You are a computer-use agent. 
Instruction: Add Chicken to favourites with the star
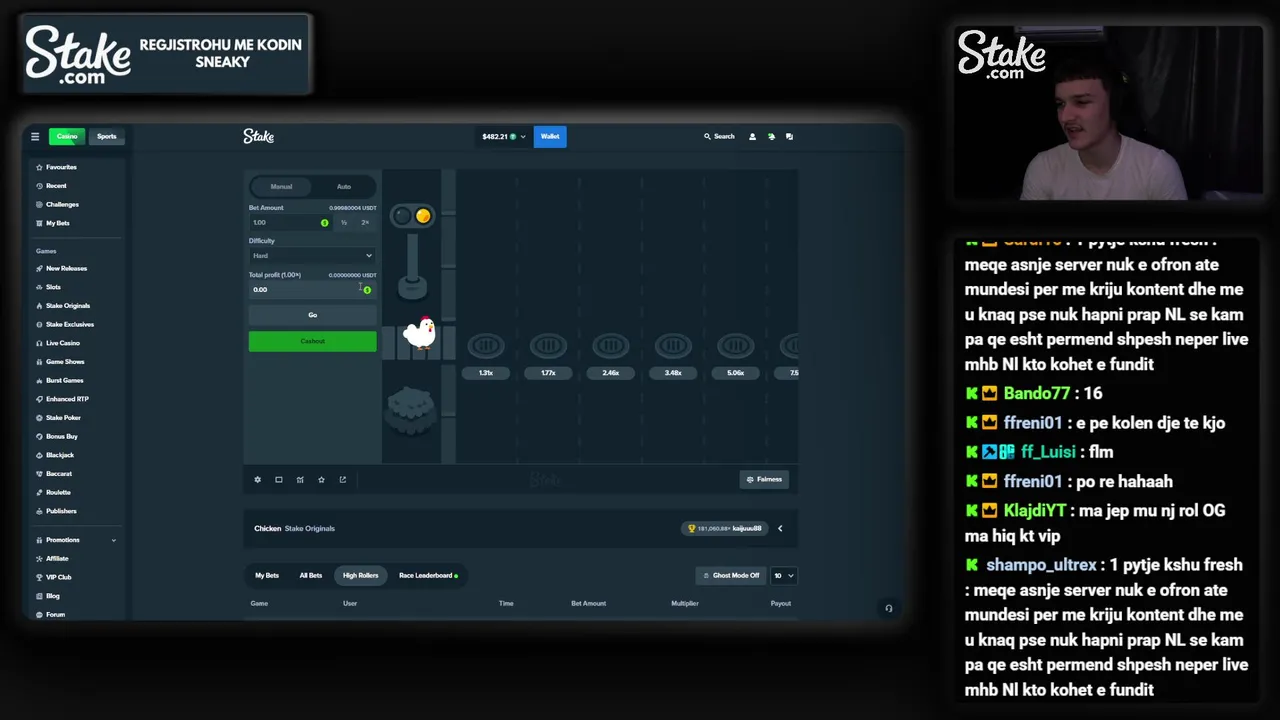321,479
